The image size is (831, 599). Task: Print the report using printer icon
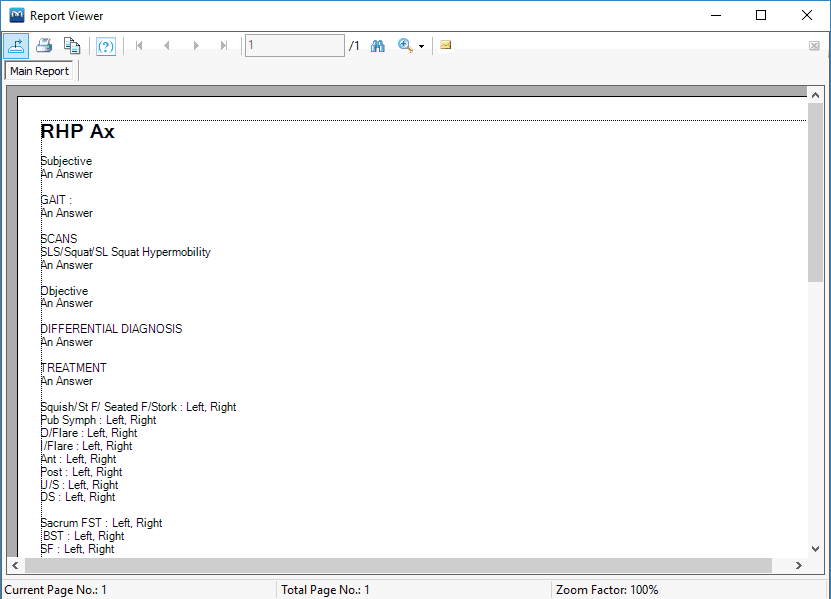click(44, 46)
